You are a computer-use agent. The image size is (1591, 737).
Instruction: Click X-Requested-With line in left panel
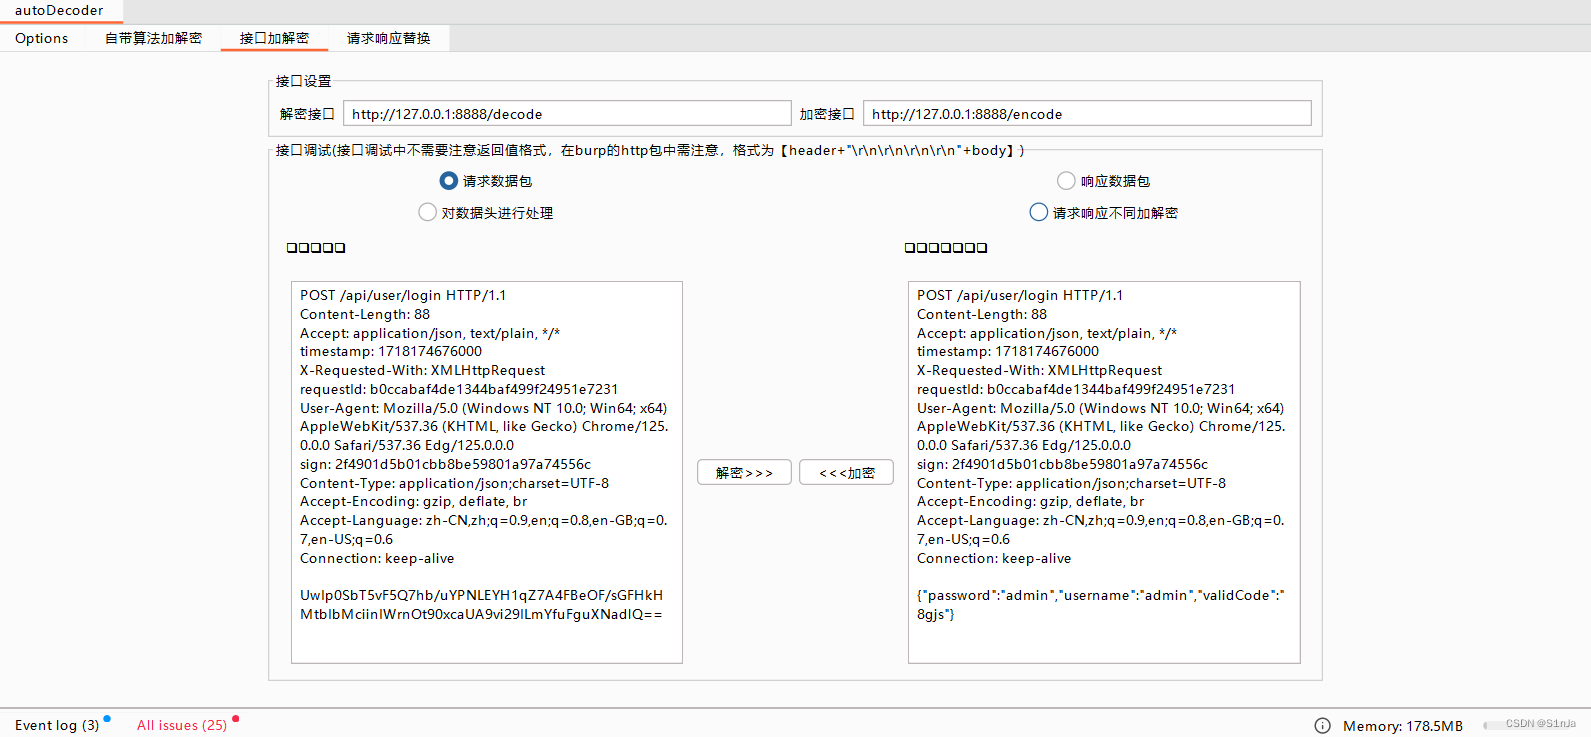coord(422,370)
